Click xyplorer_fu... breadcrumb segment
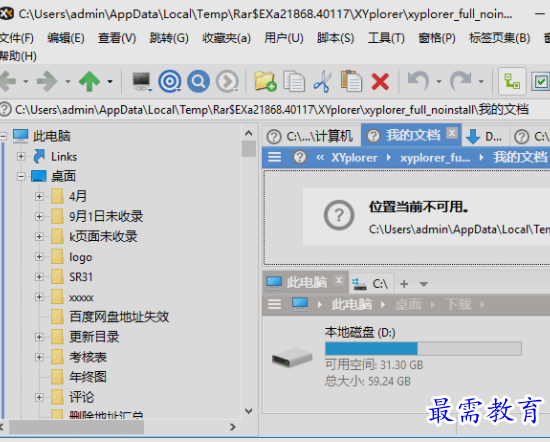This screenshot has height=442, width=550. (x=435, y=158)
